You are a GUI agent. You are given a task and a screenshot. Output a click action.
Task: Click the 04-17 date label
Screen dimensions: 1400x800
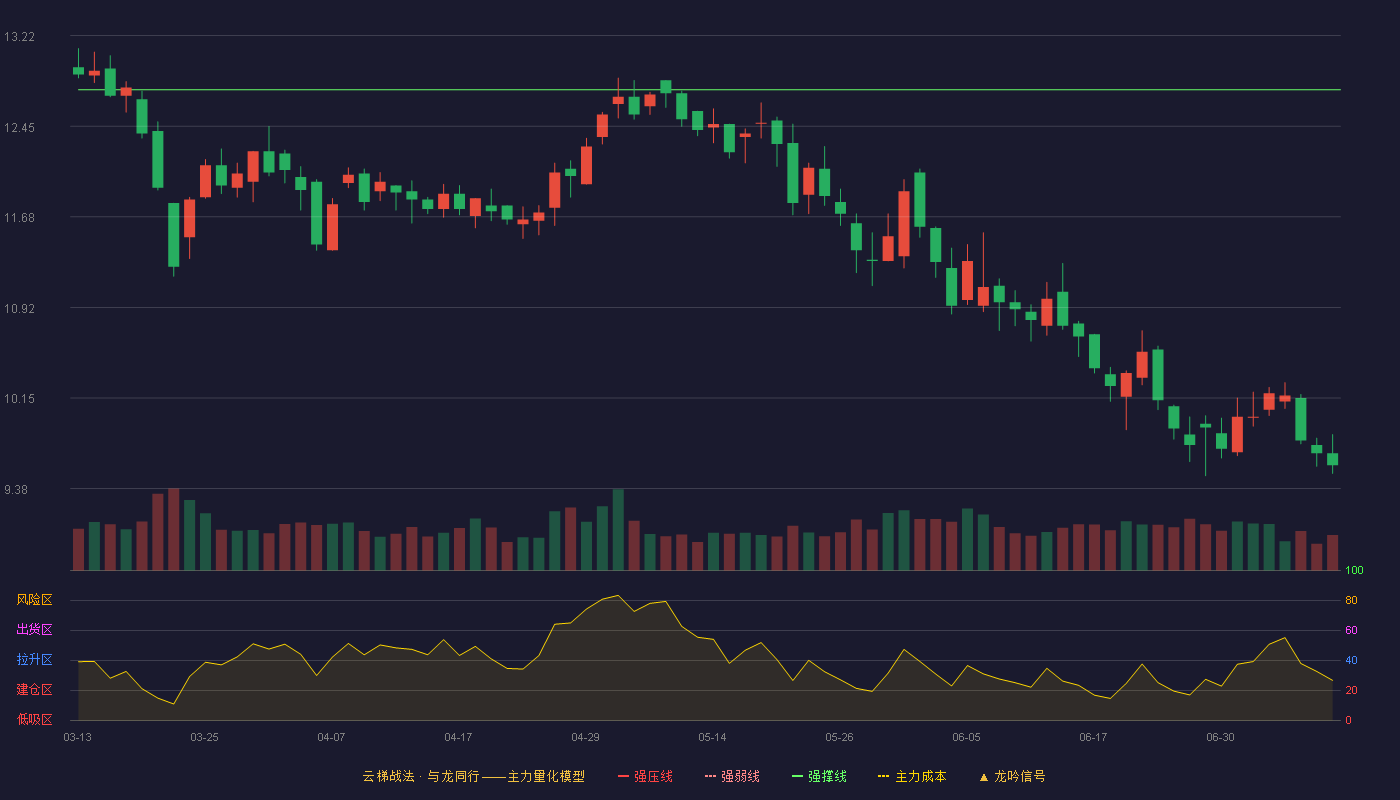(458, 737)
